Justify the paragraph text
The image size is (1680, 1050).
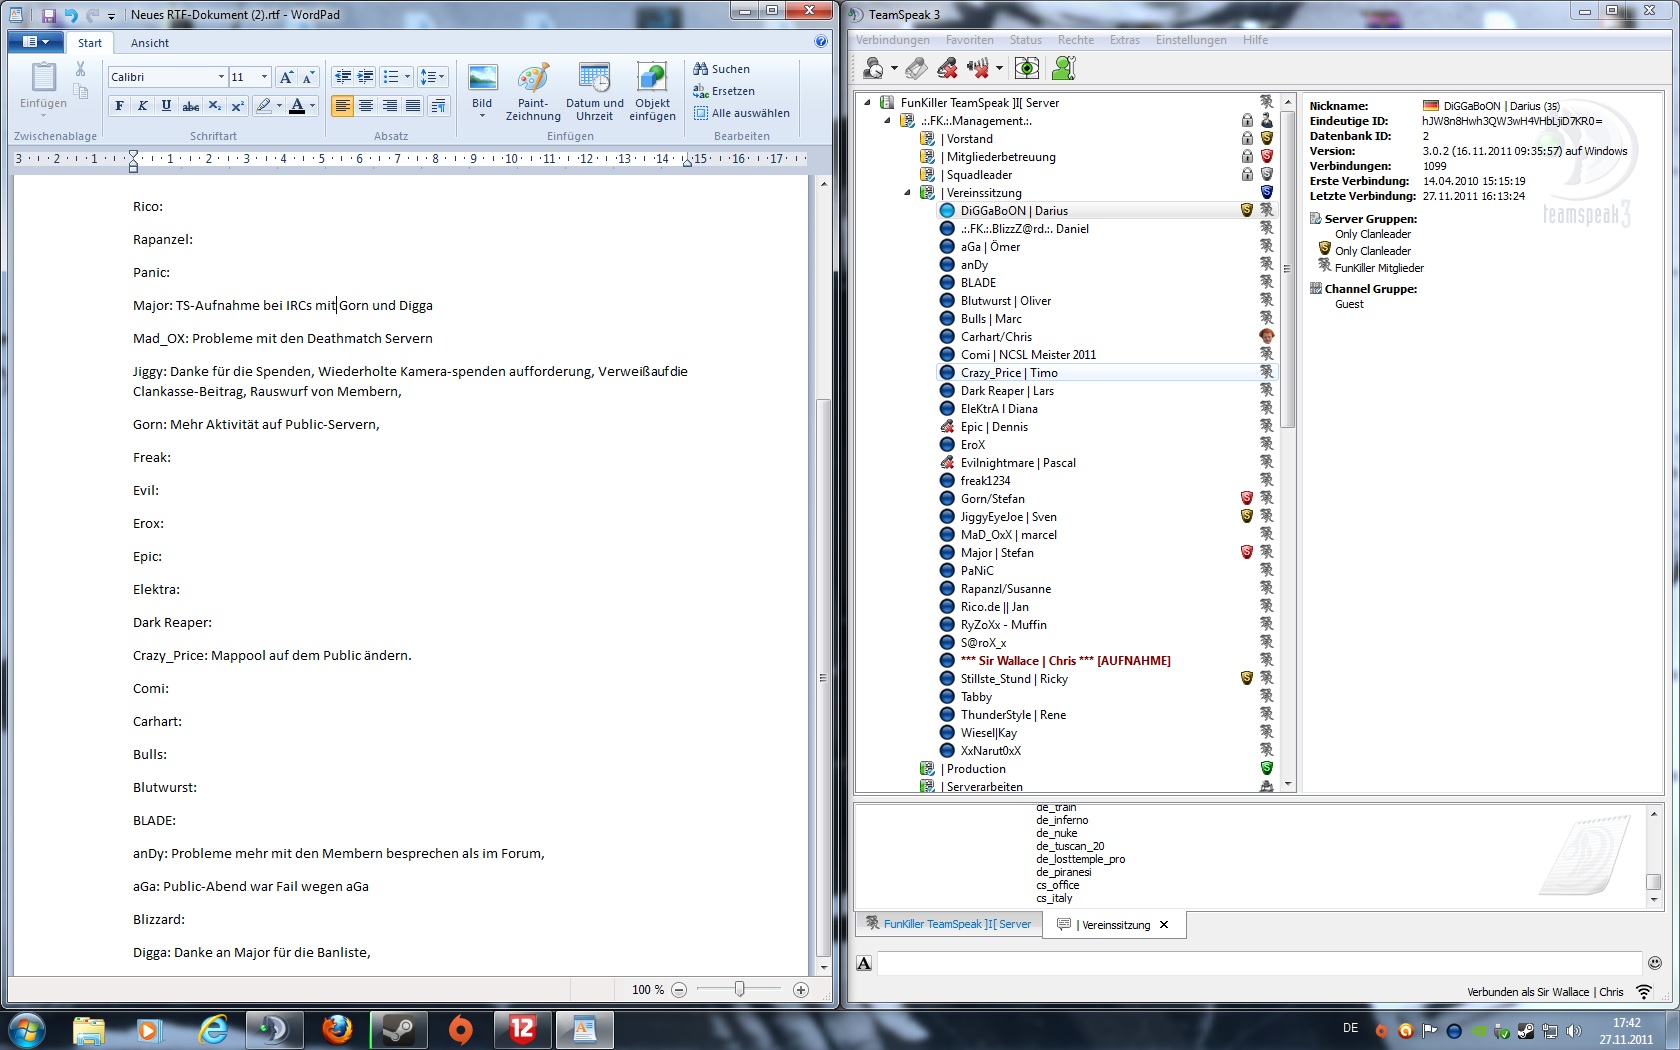[x=413, y=106]
